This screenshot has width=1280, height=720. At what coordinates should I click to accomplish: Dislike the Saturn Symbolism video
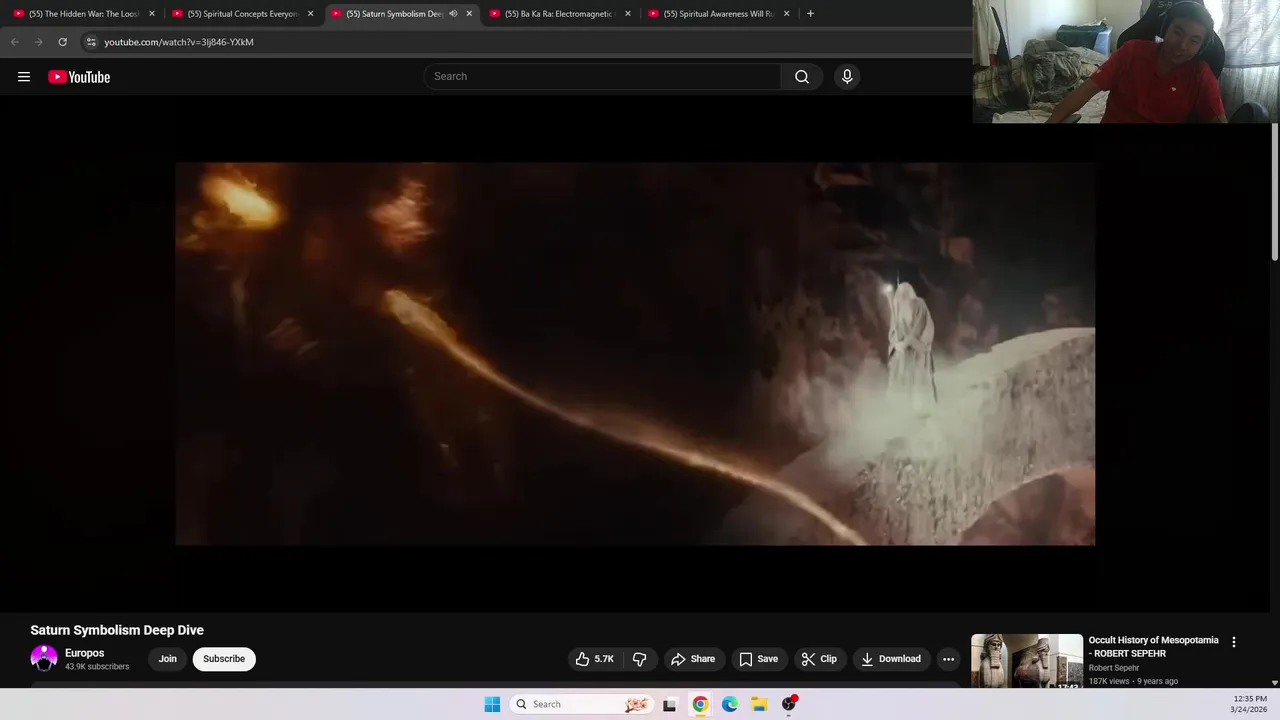click(640, 659)
